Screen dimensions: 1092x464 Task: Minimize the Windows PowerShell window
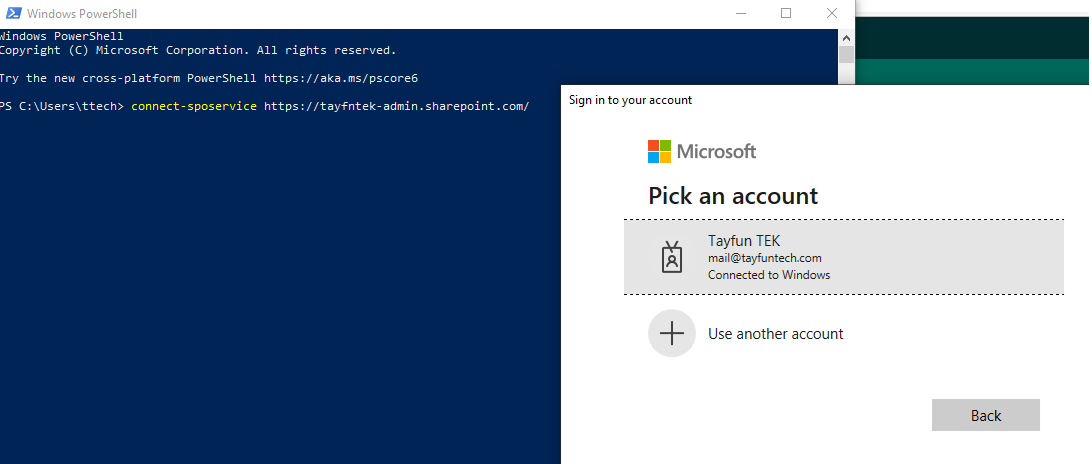click(x=740, y=13)
